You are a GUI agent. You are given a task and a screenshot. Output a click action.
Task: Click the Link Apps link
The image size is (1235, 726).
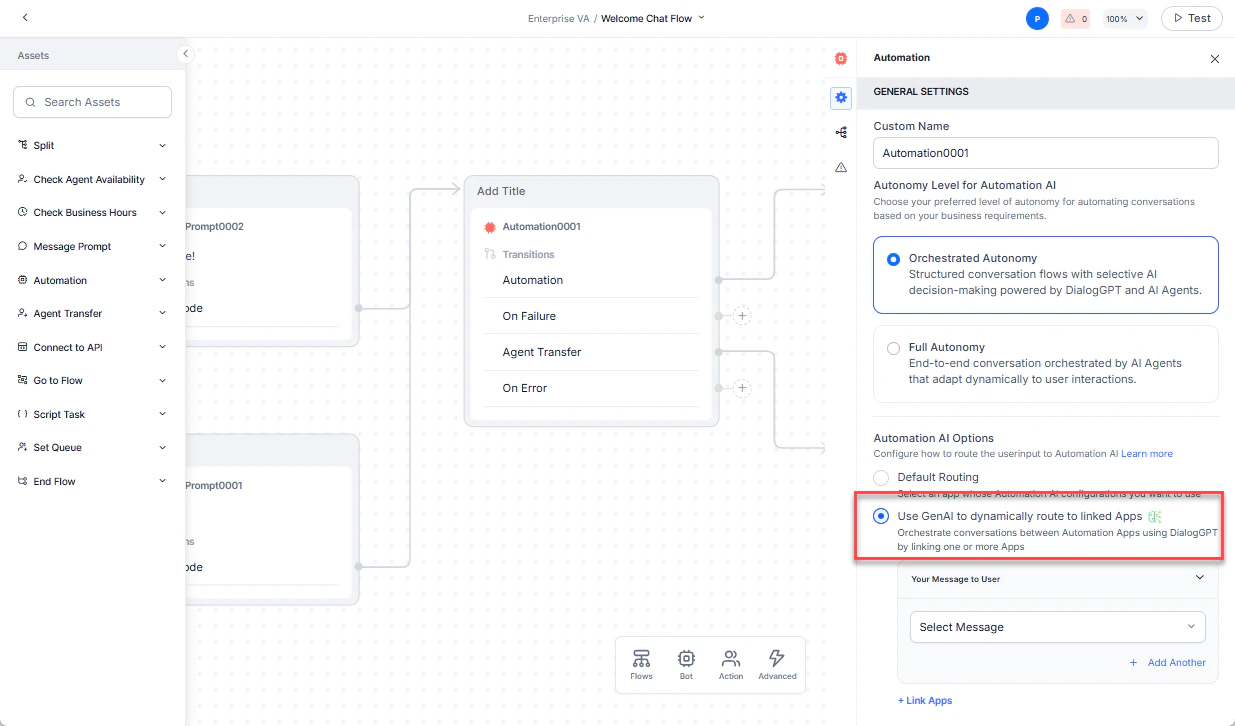(x=925, y=700)
